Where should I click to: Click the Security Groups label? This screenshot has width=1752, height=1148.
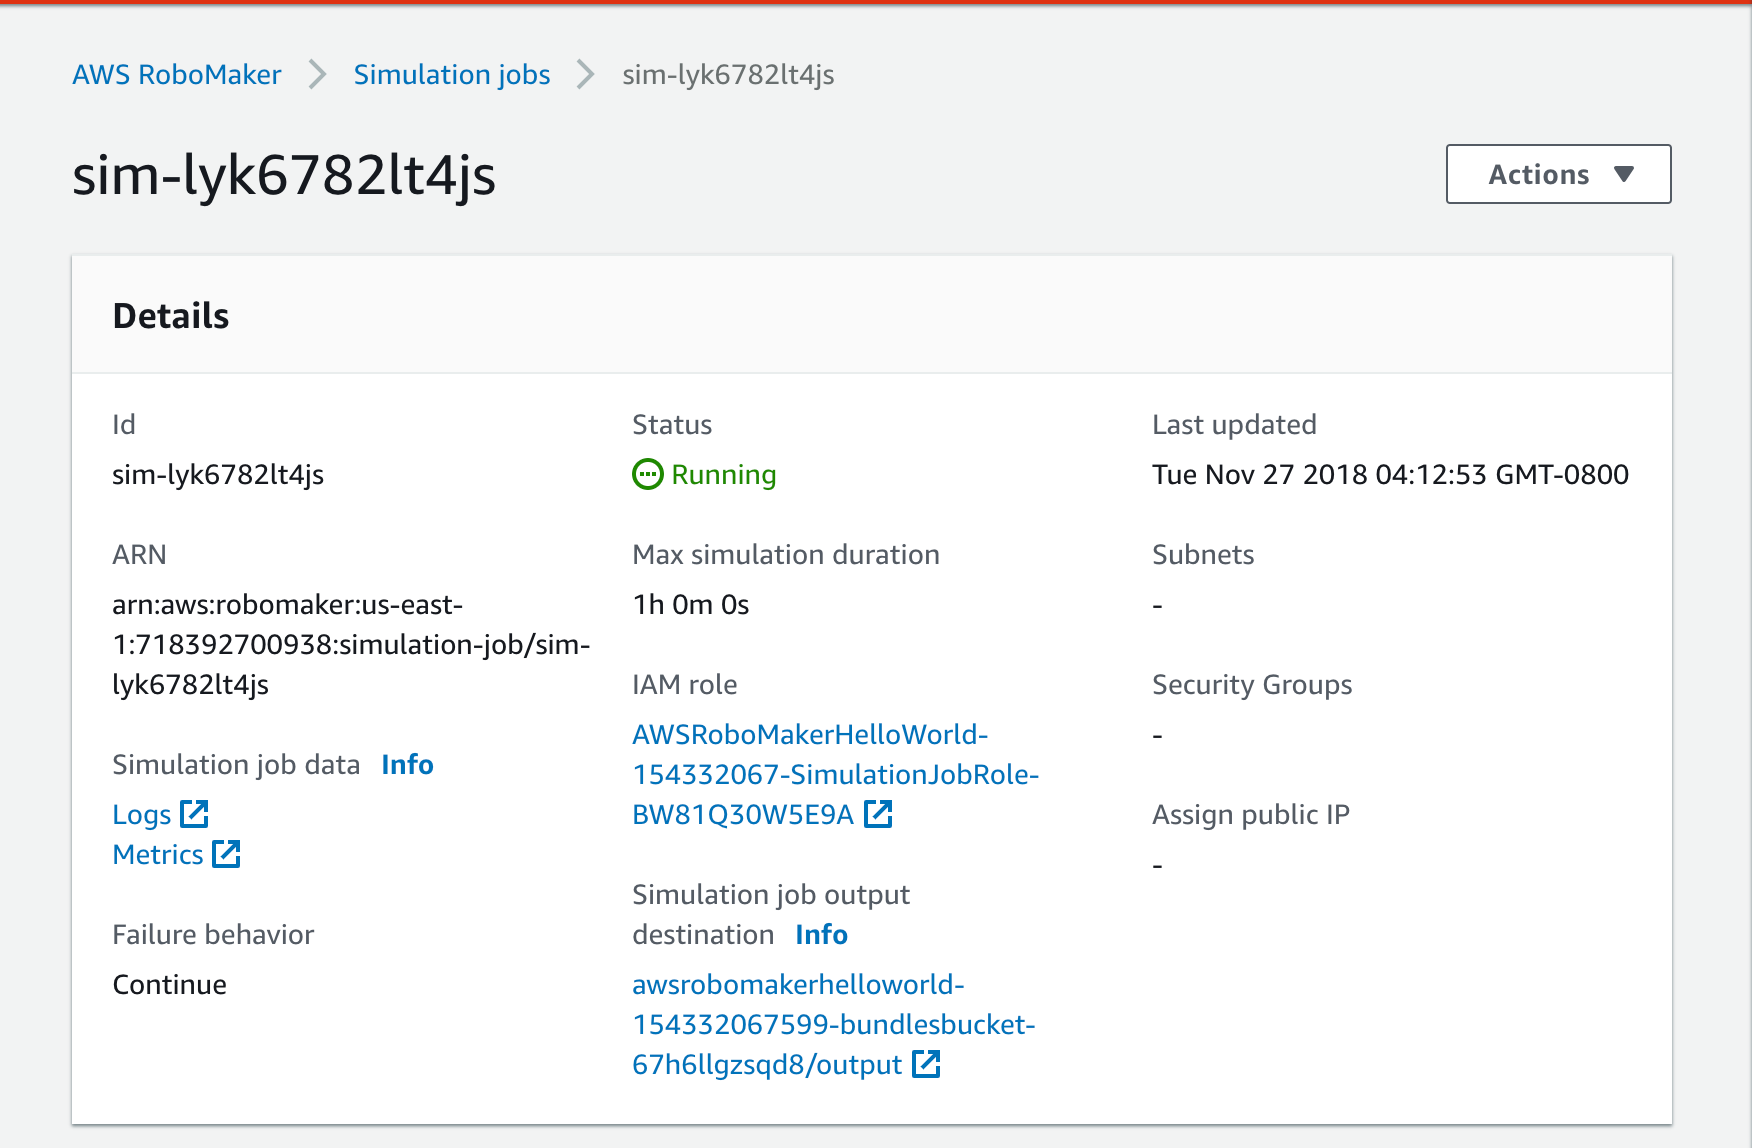[x=1252, y=685]
